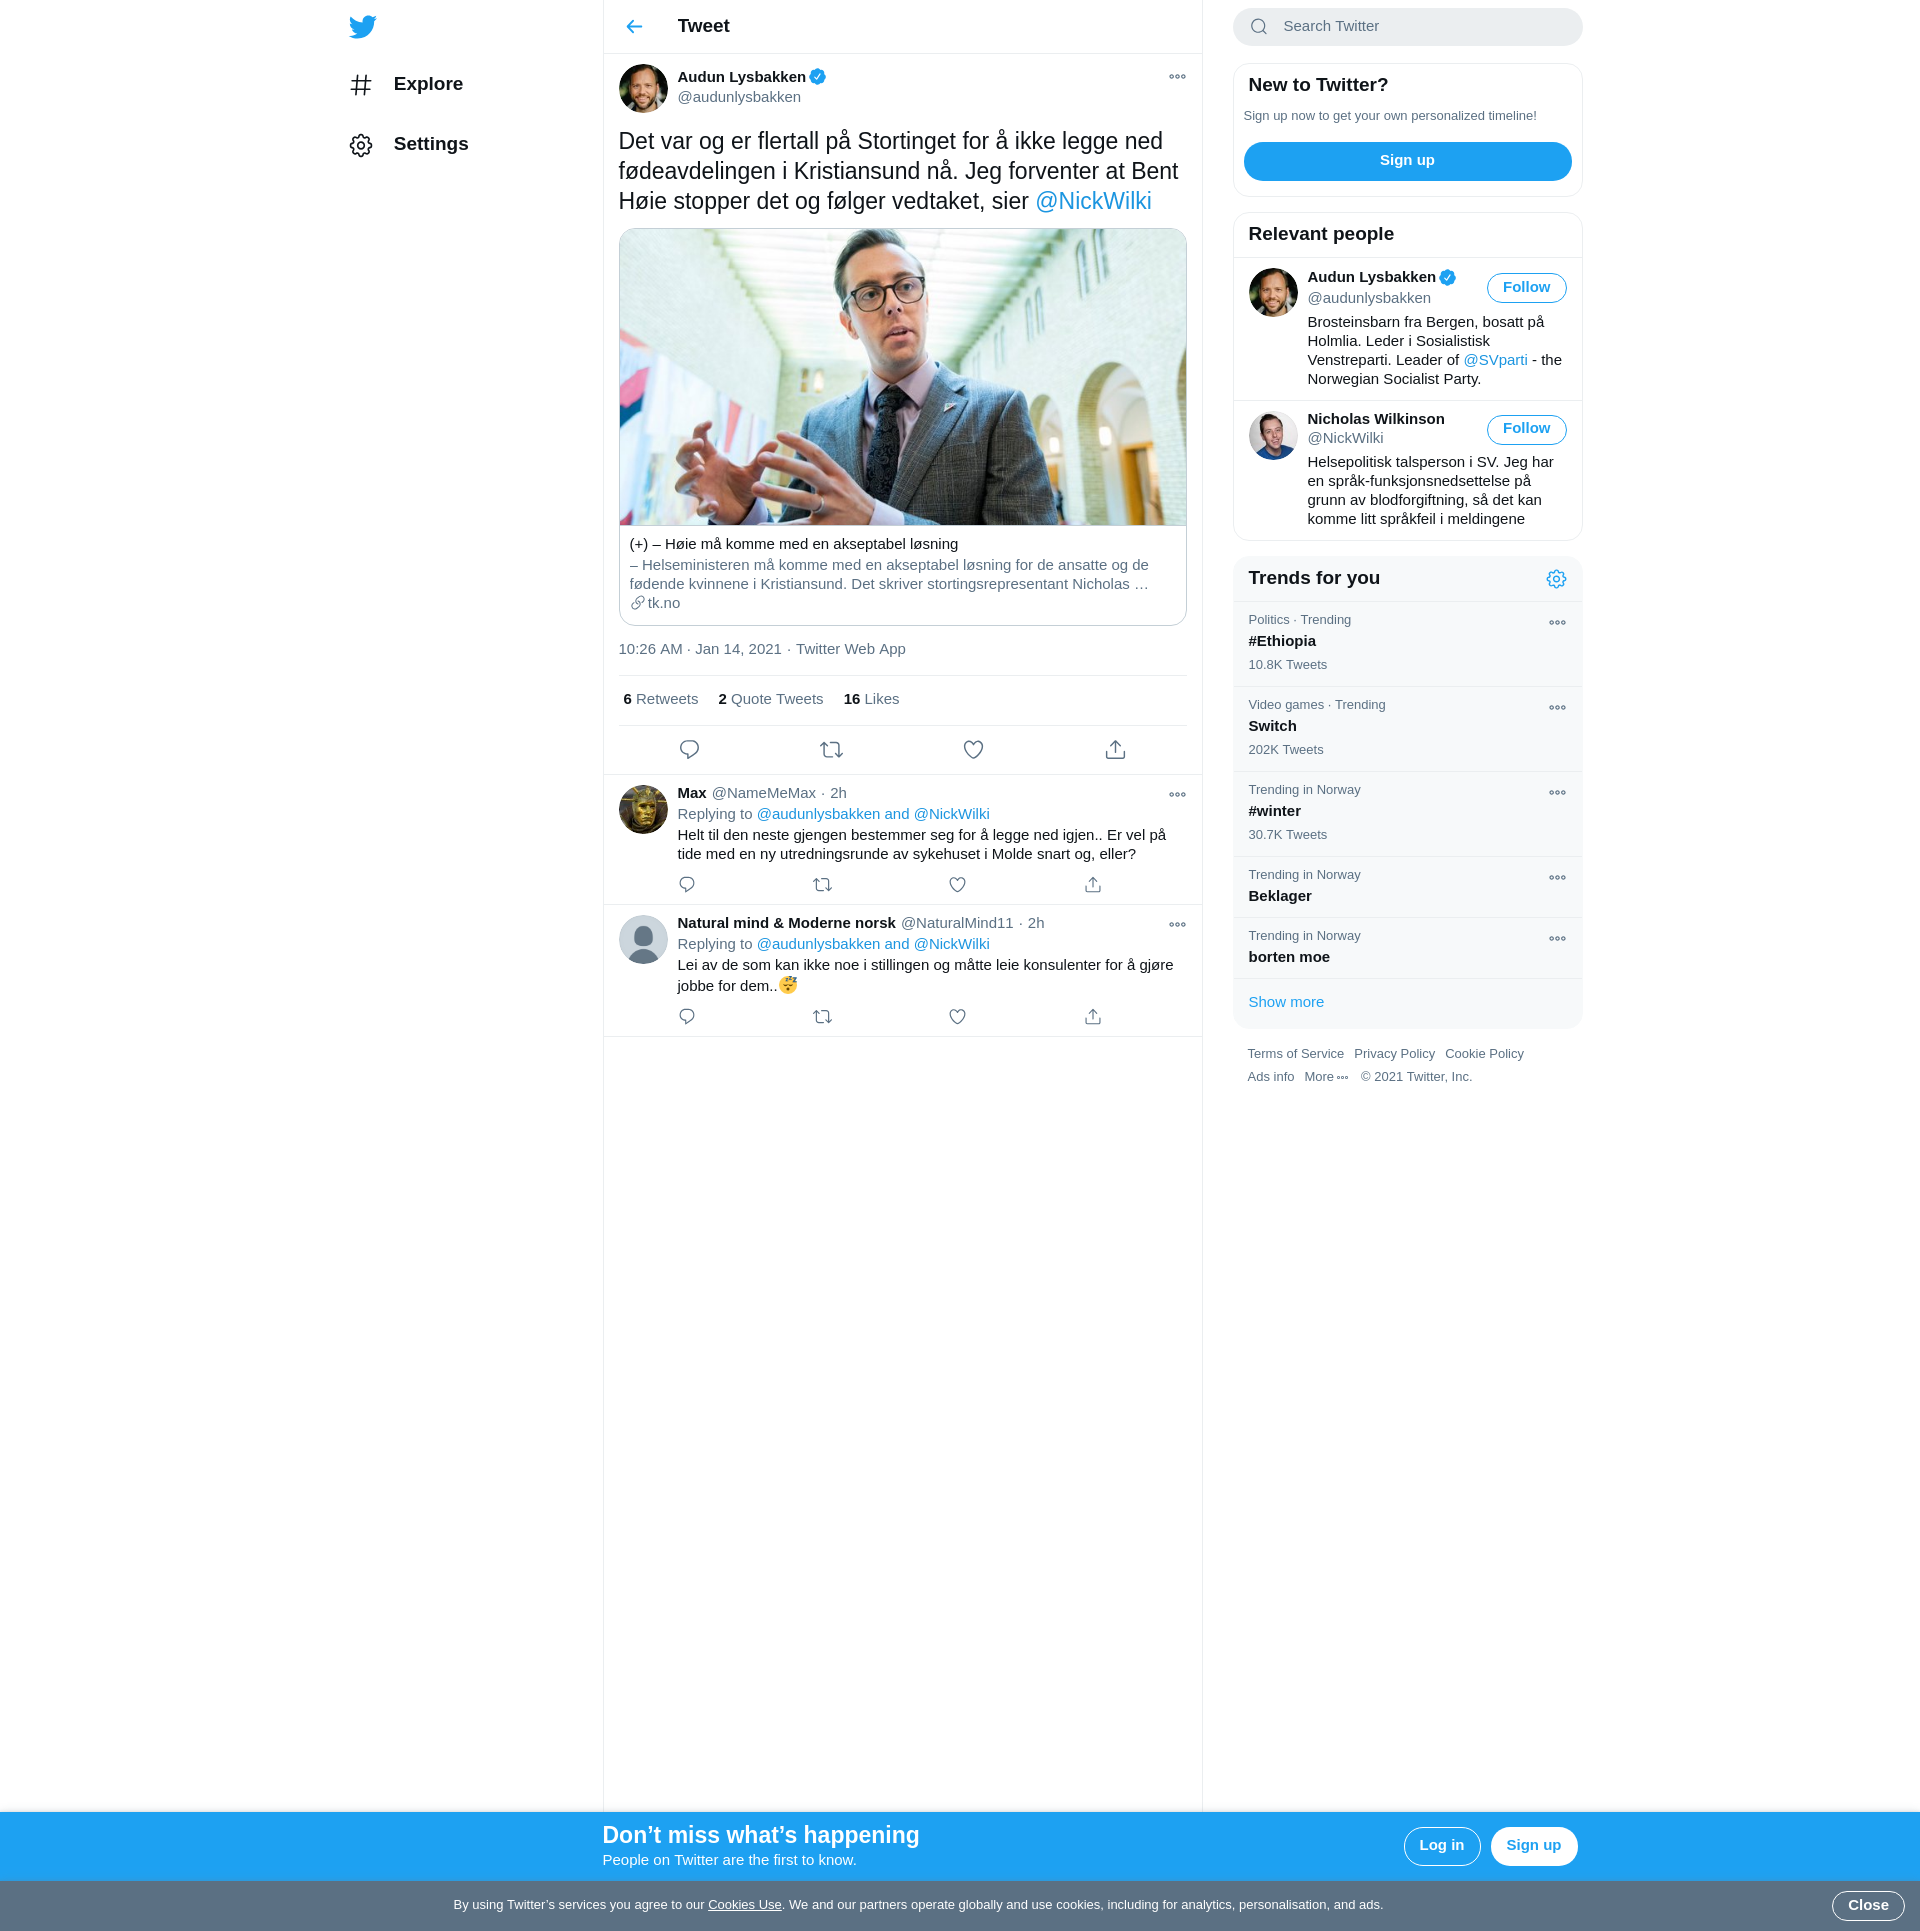Open Terms of Service footer link
The image size is (1920, 1931).
1295,1054
